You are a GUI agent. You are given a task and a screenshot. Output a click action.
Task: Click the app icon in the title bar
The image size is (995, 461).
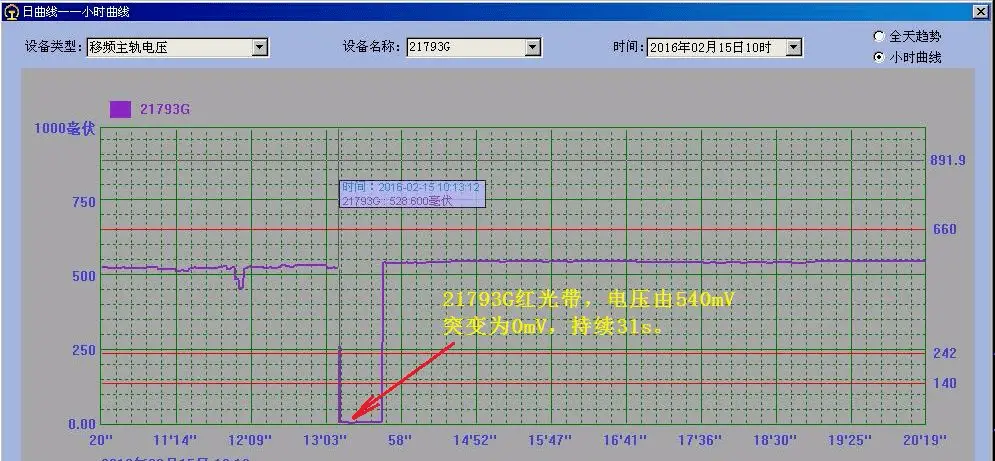click(12, 11)
